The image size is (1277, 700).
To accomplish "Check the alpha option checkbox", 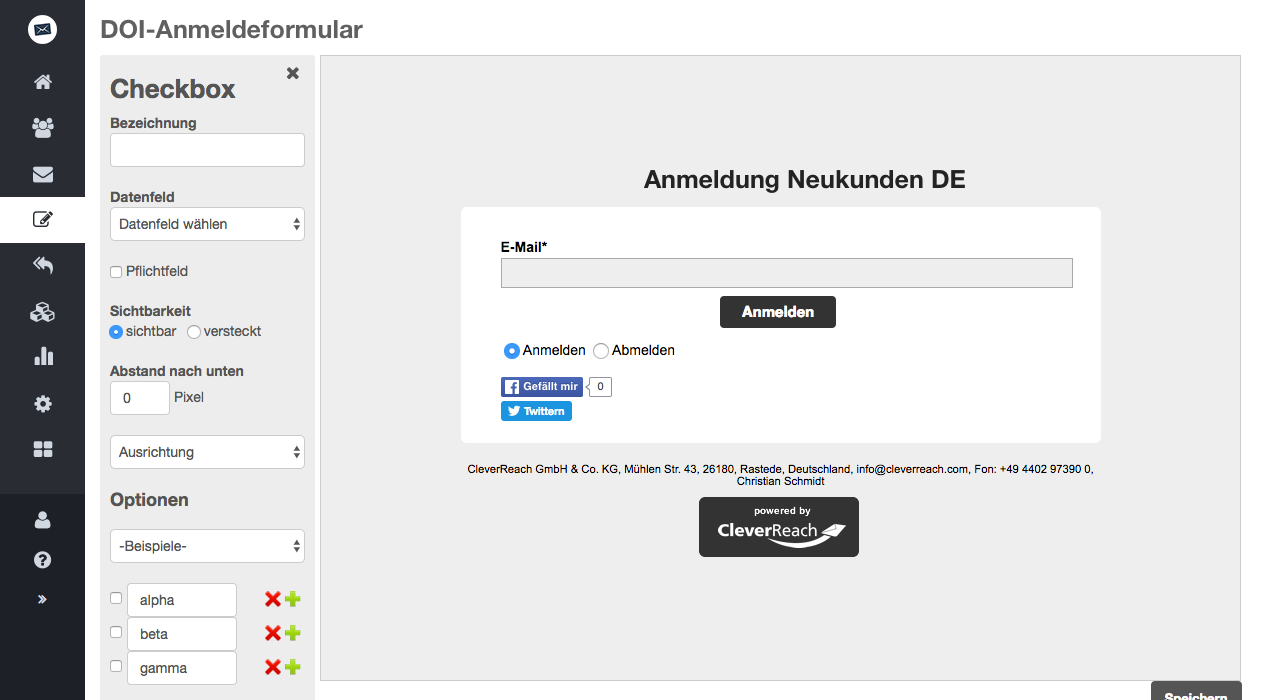I will coord(116,598).
